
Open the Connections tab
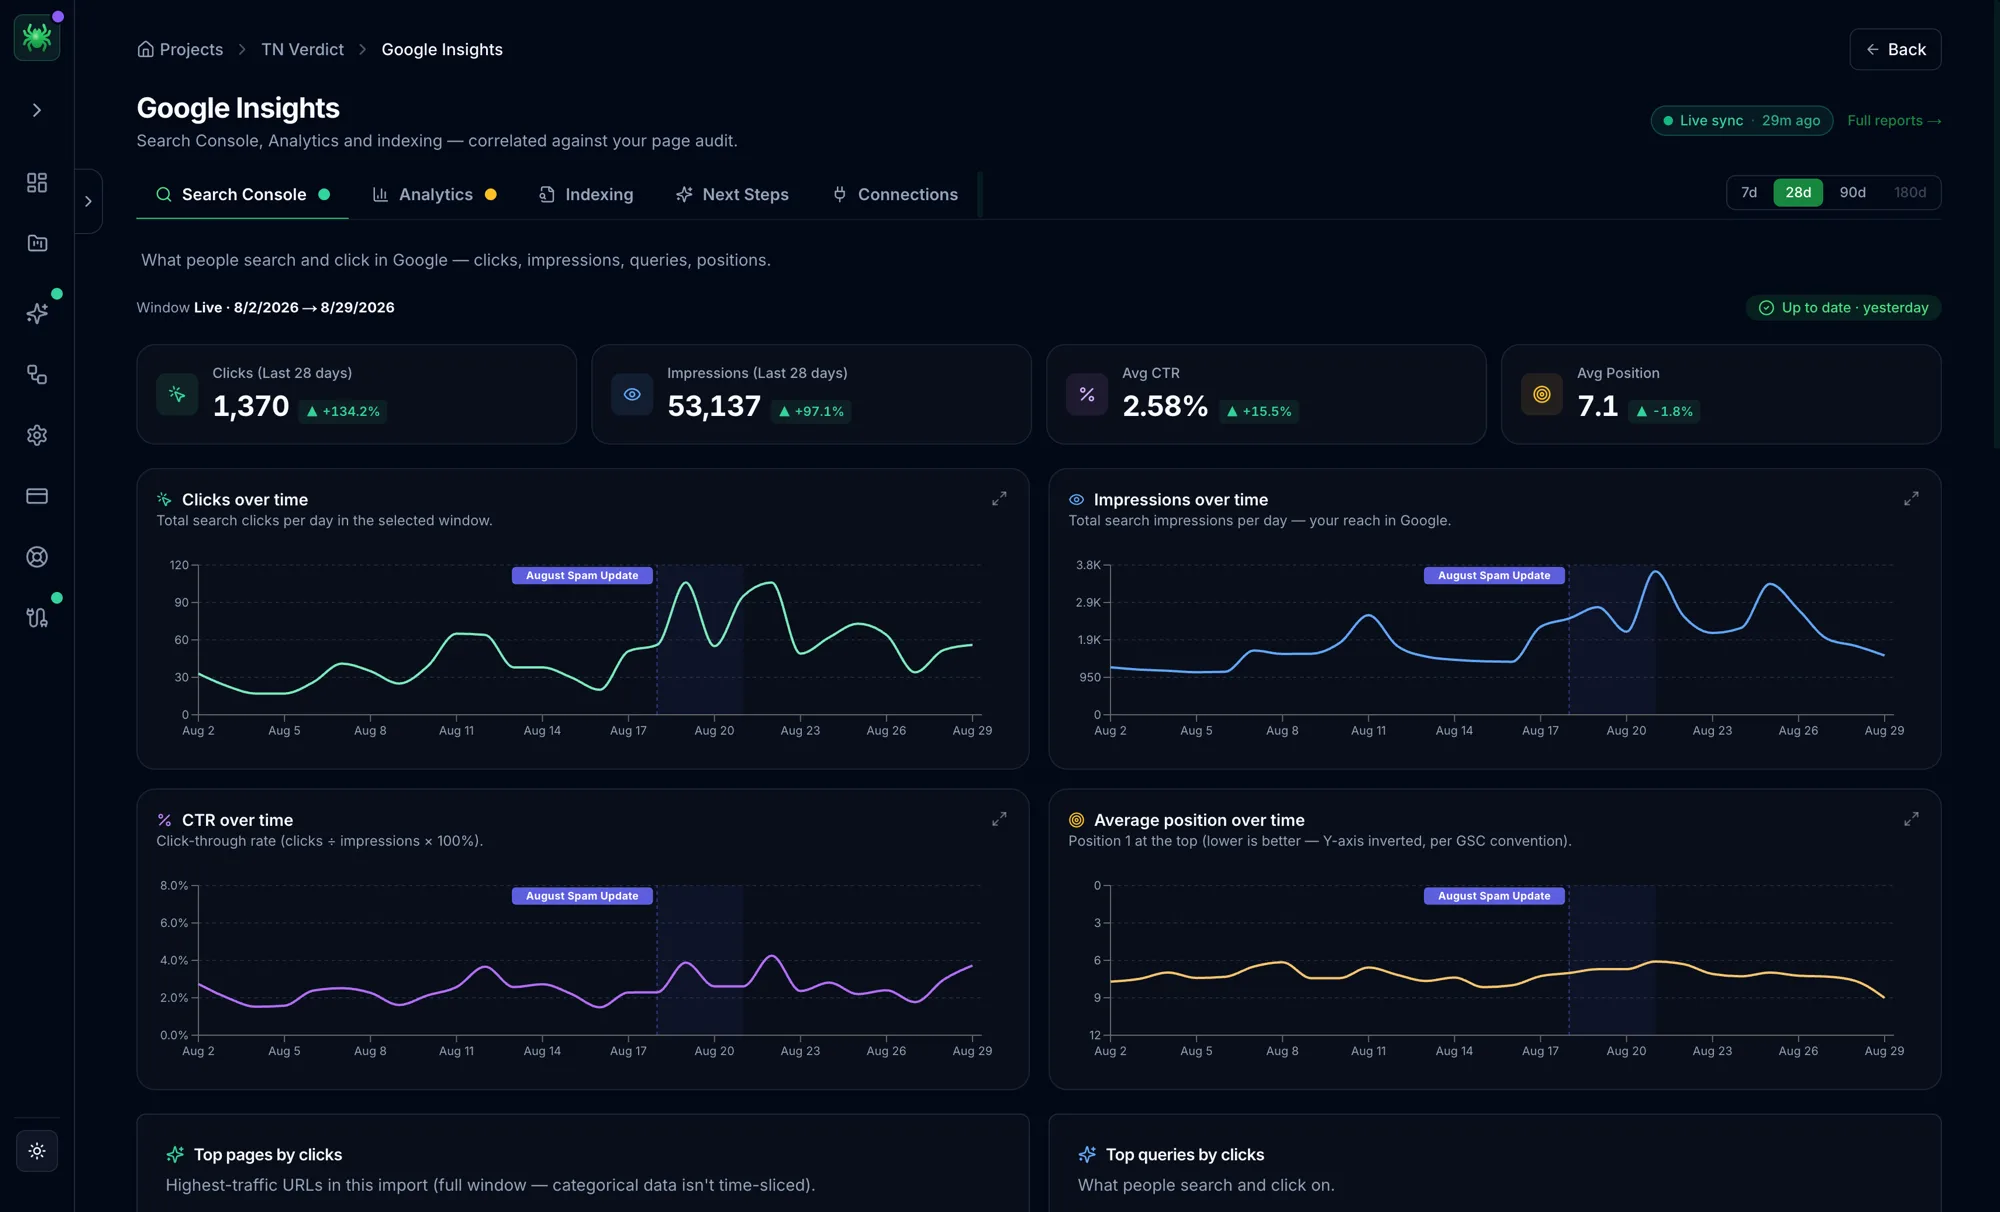(x=895, y=194)
